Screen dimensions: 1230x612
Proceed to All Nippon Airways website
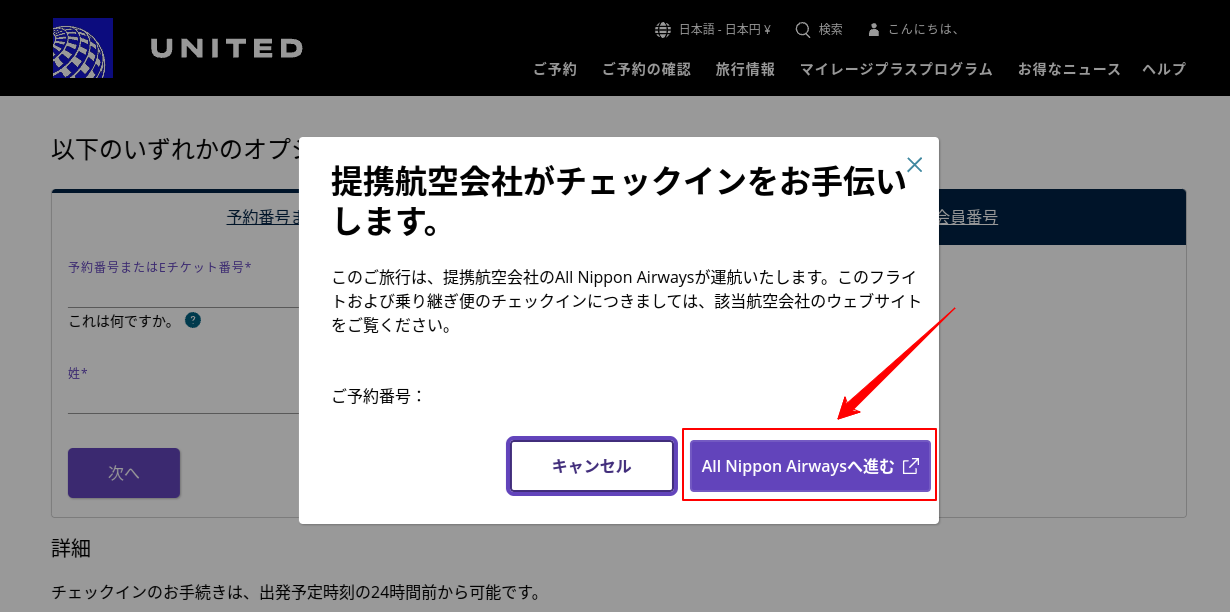810,466
